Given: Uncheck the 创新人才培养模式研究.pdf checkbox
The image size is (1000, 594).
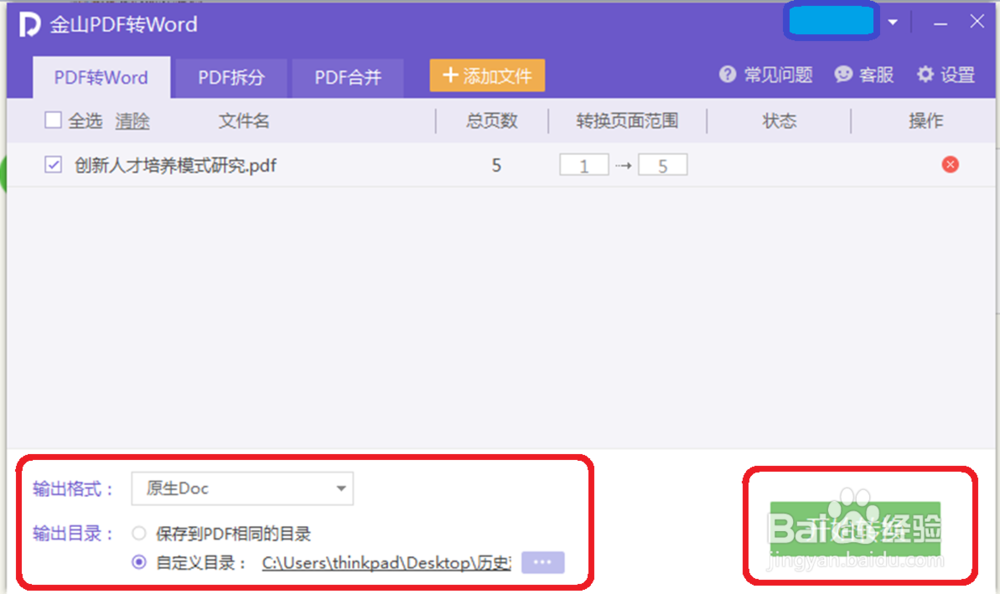Looking at the screenshot, I should (x=53, y=165).
